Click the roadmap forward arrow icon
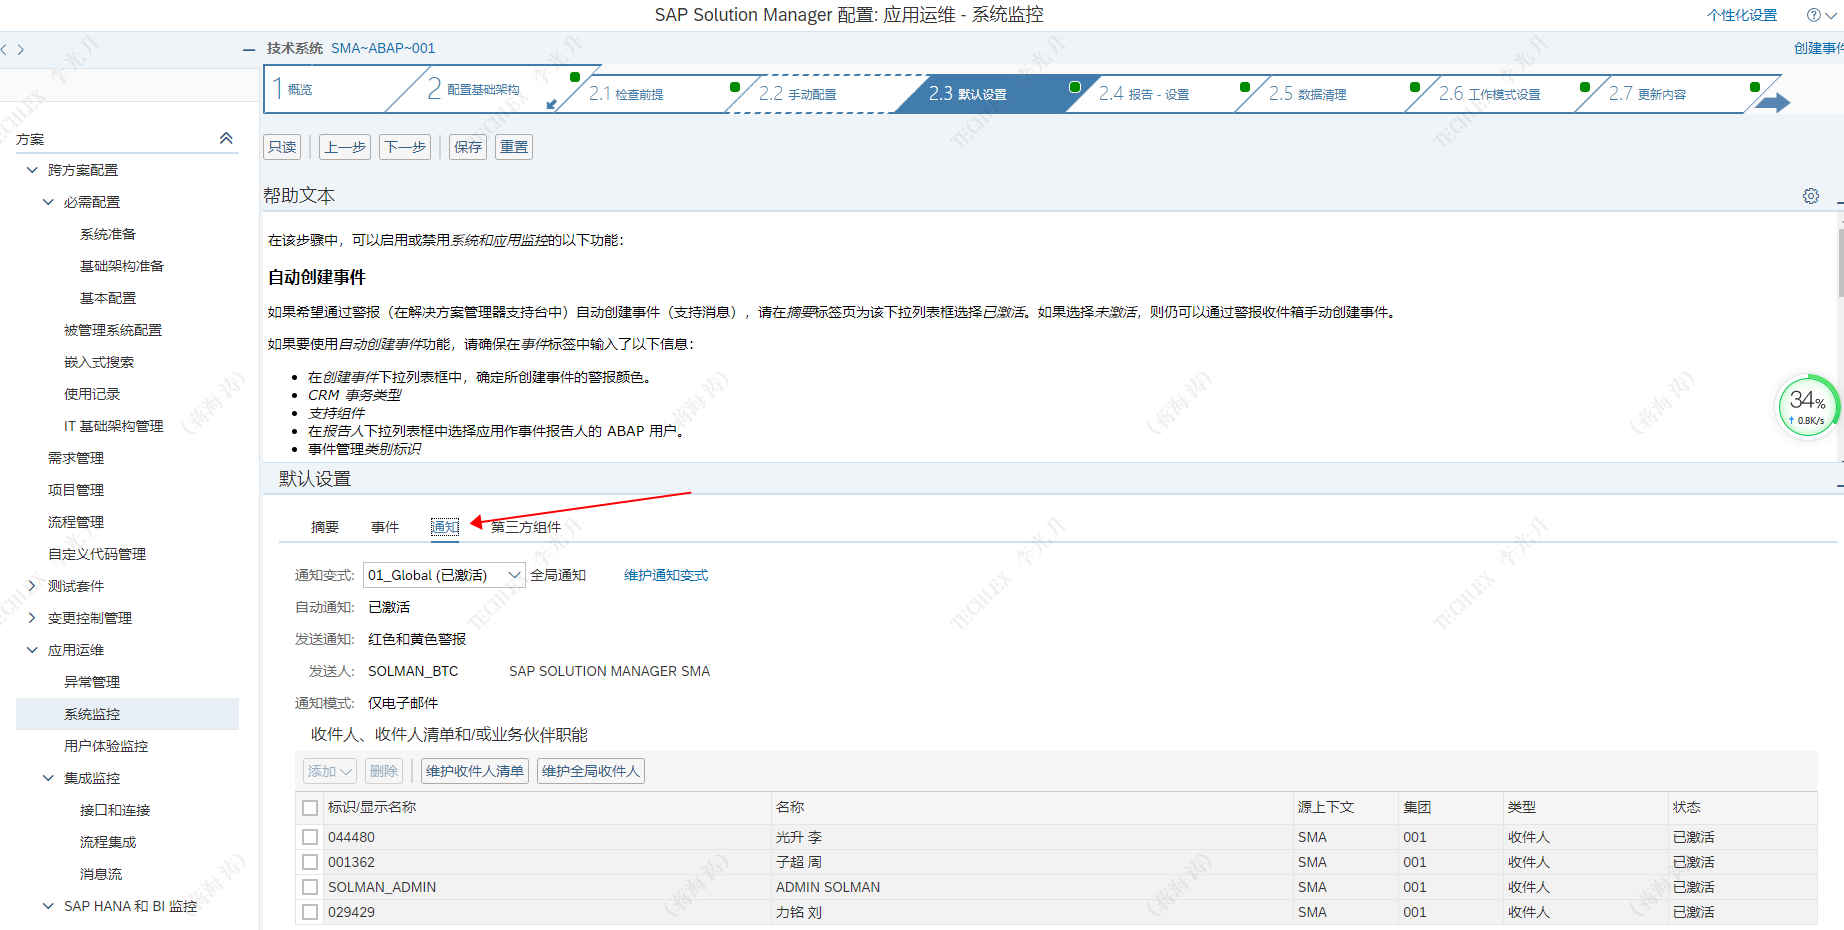This screenshot has width=1844, height=930. (x=1773, y=102)
